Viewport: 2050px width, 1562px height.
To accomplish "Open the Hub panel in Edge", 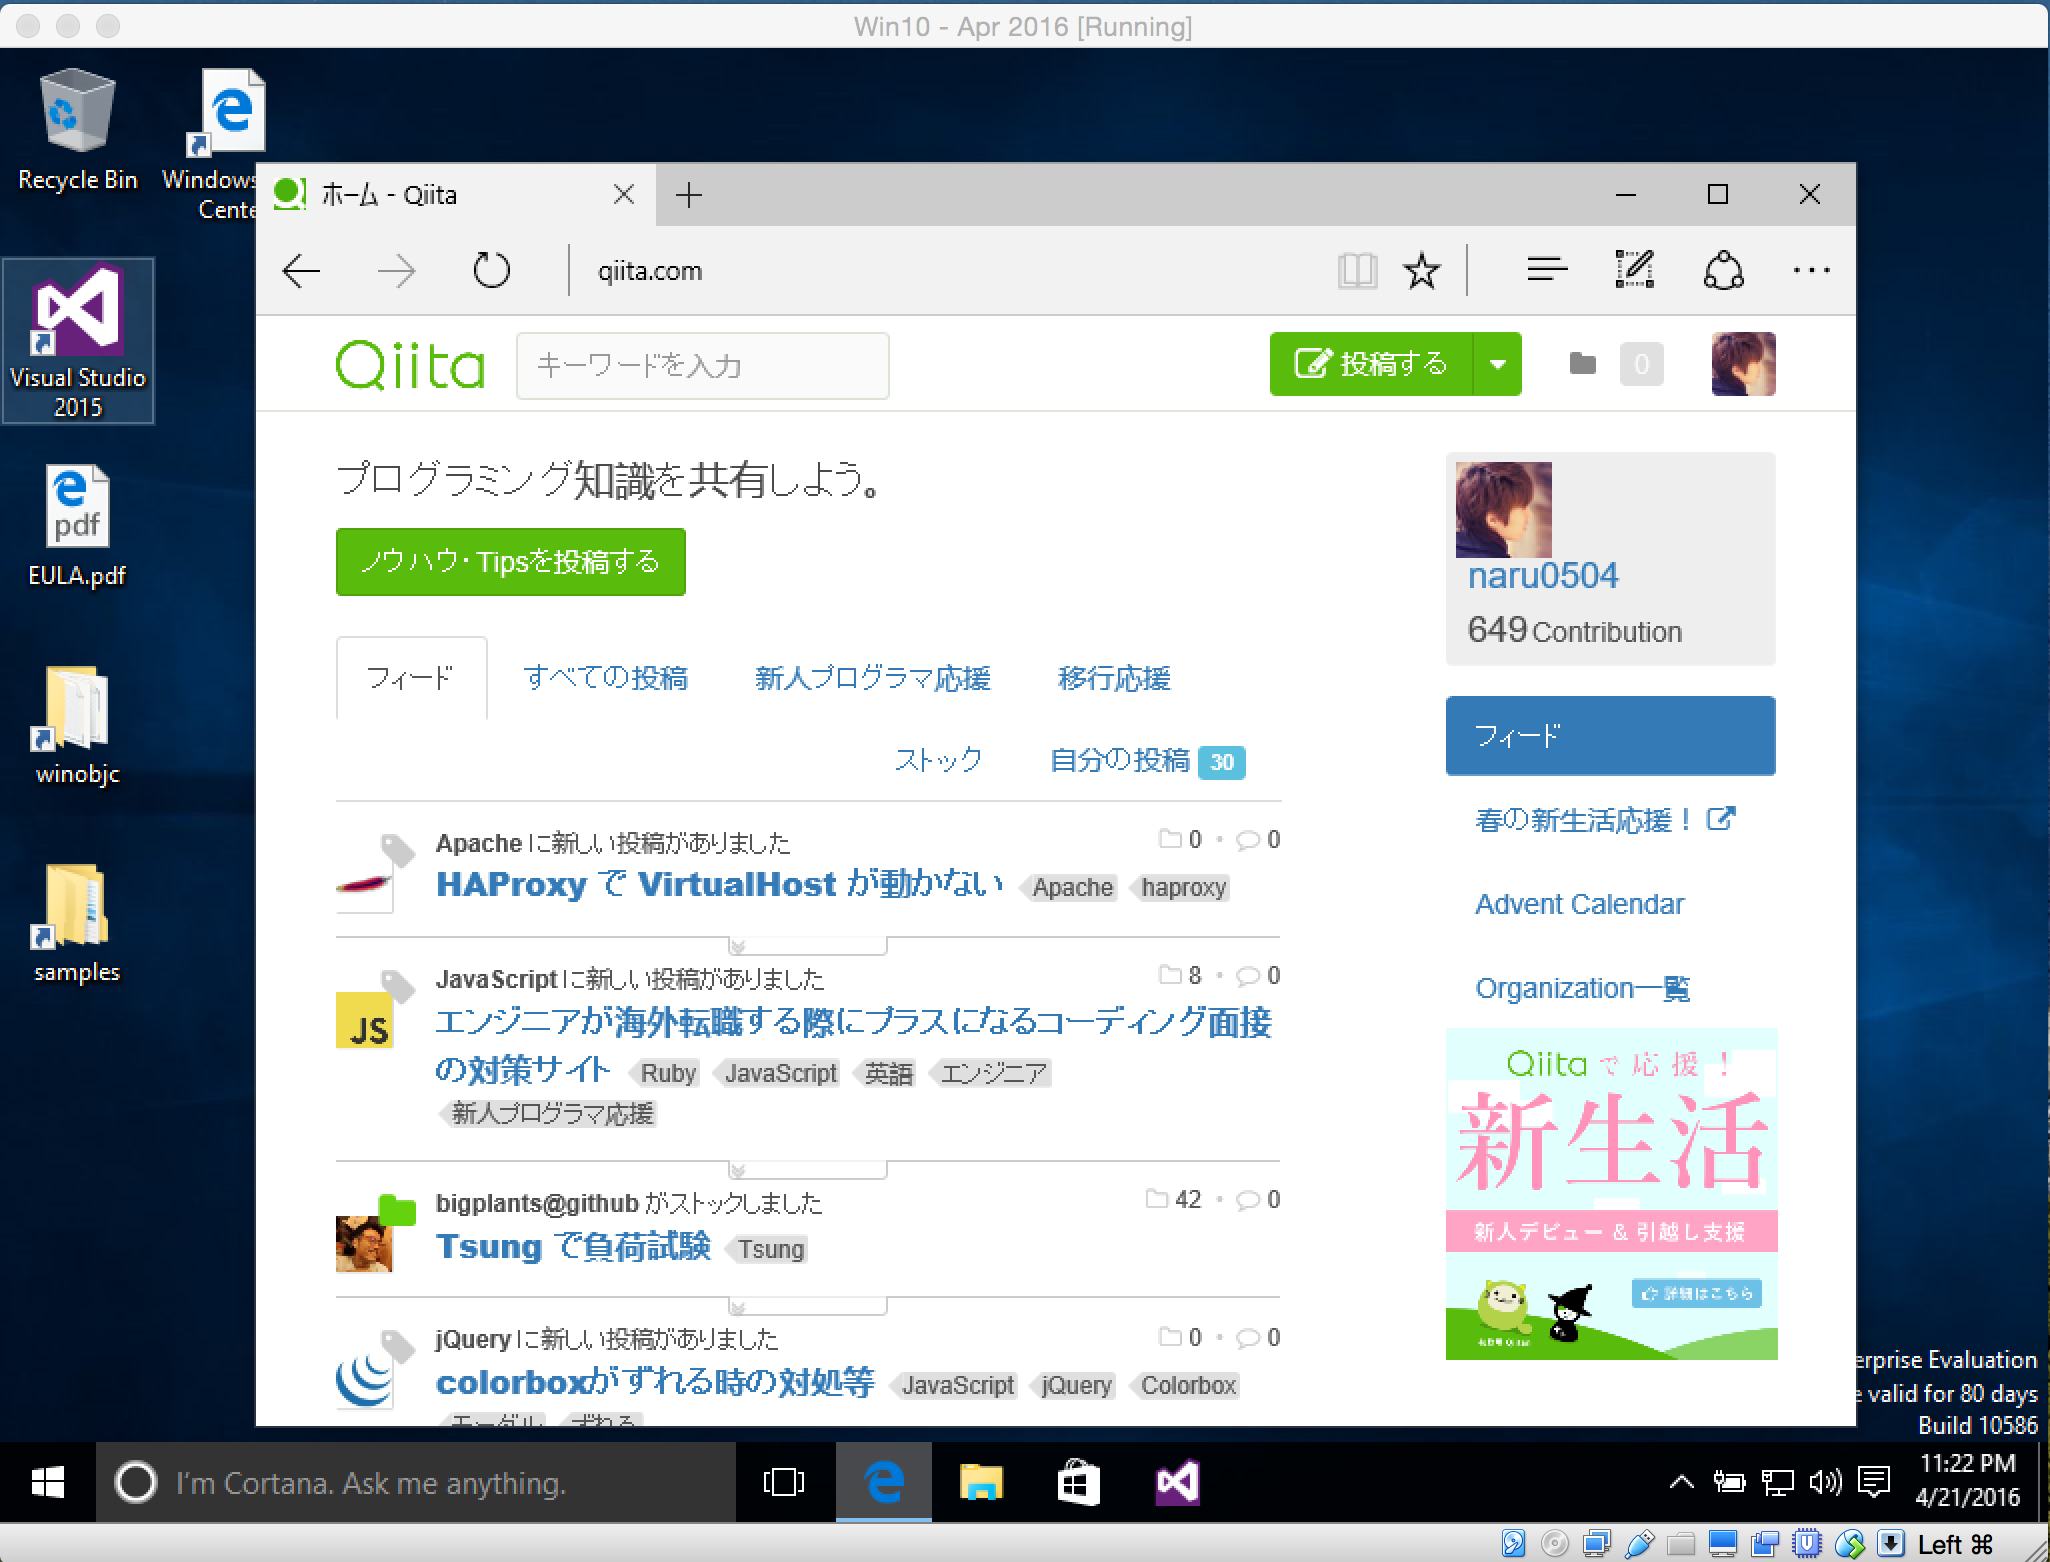I will [1546, 270].
